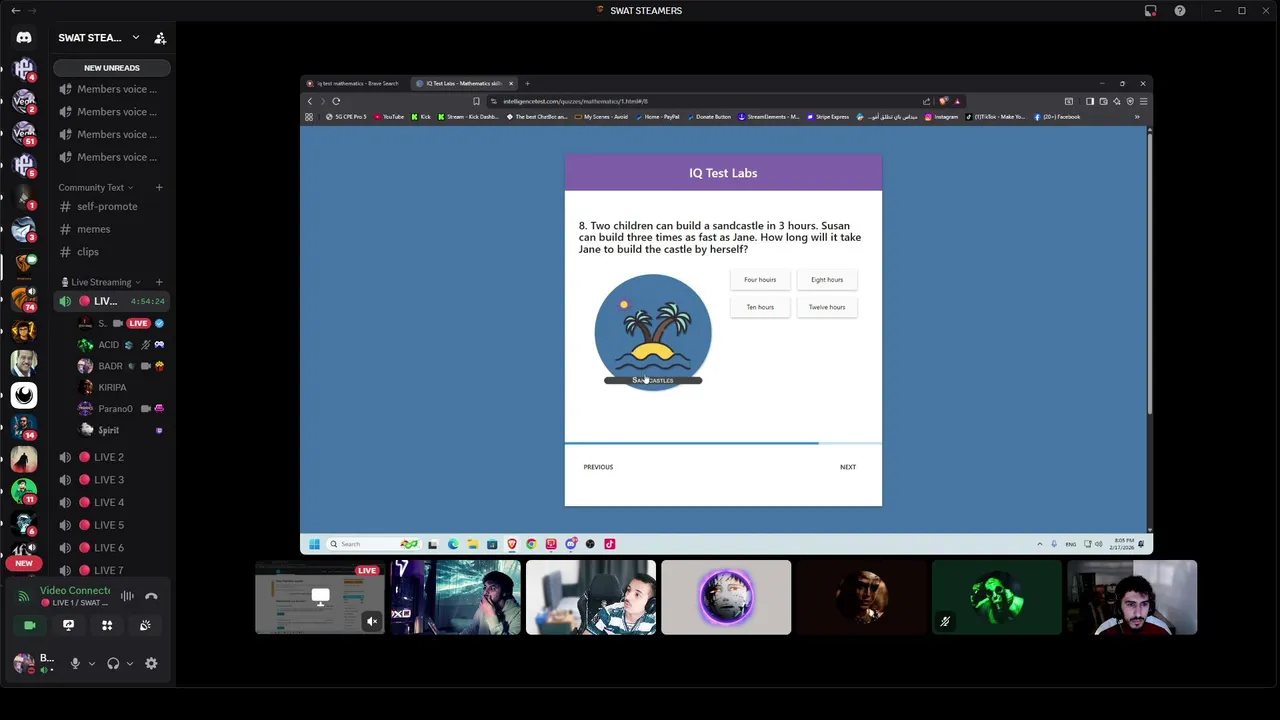Select the purple glowing avatar video tile
The height and width of the screenshot is (720, 1280).
726,598
